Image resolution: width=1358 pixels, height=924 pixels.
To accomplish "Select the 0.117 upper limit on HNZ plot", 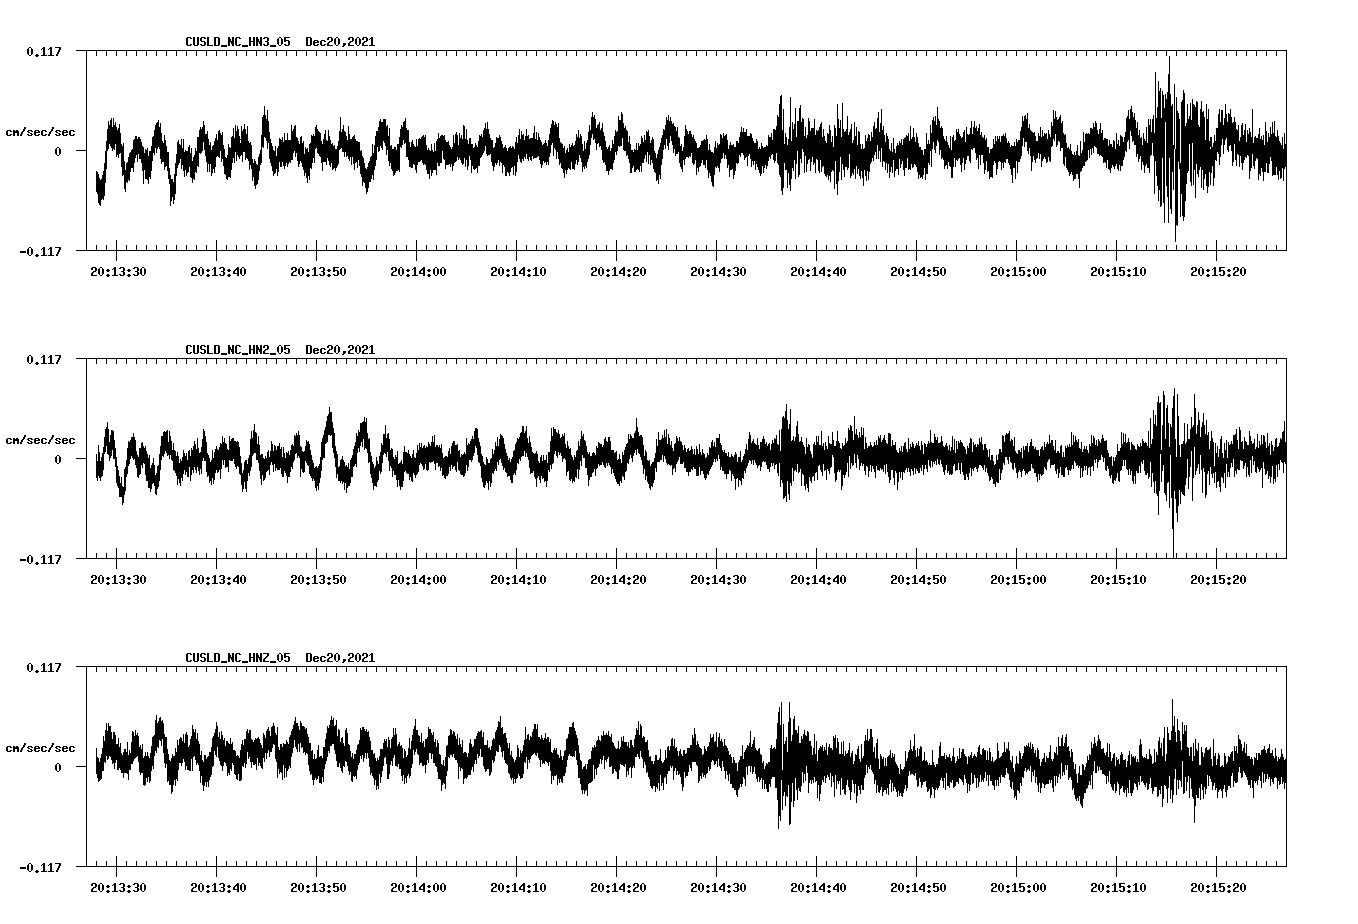I will tap(43, 667).
